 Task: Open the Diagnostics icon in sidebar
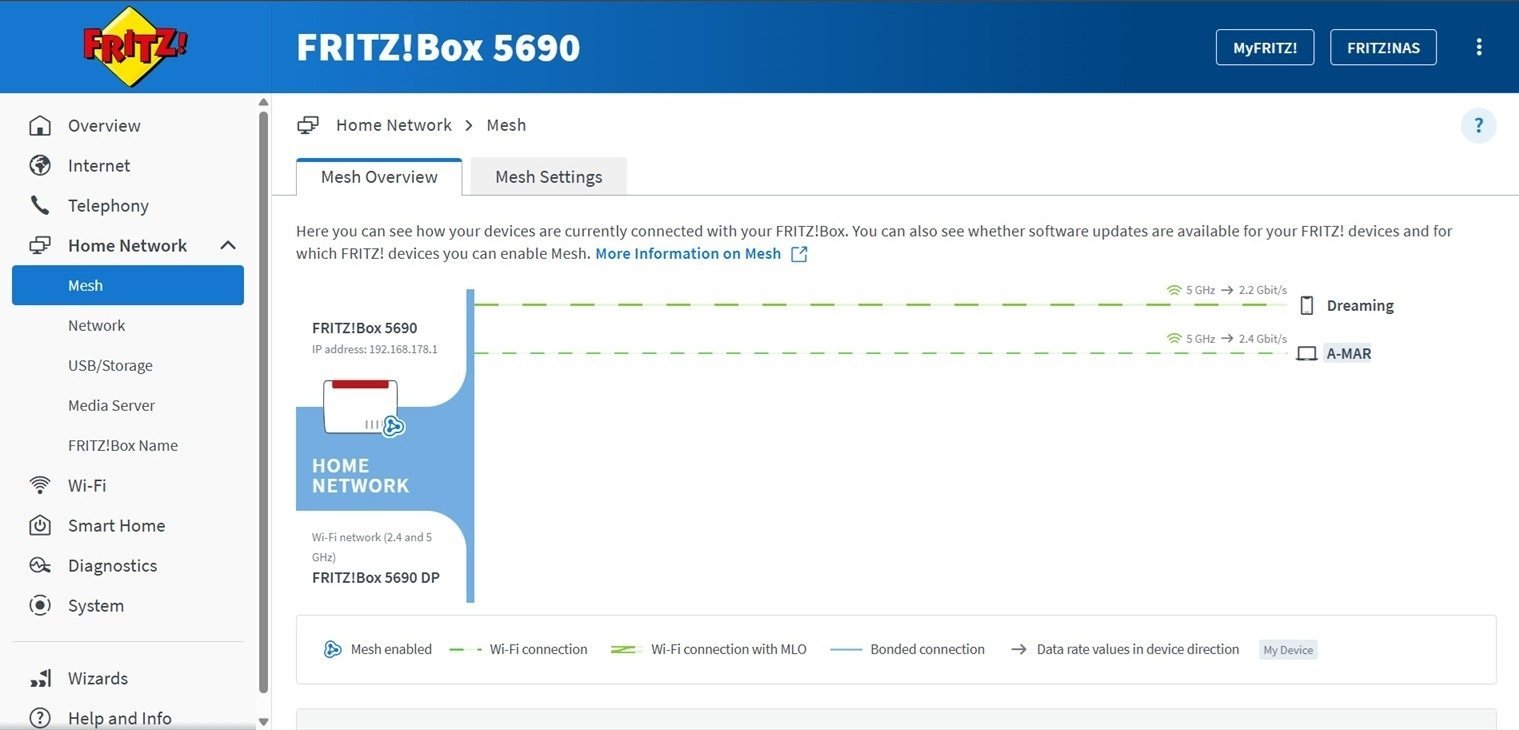tap(40, 566)
